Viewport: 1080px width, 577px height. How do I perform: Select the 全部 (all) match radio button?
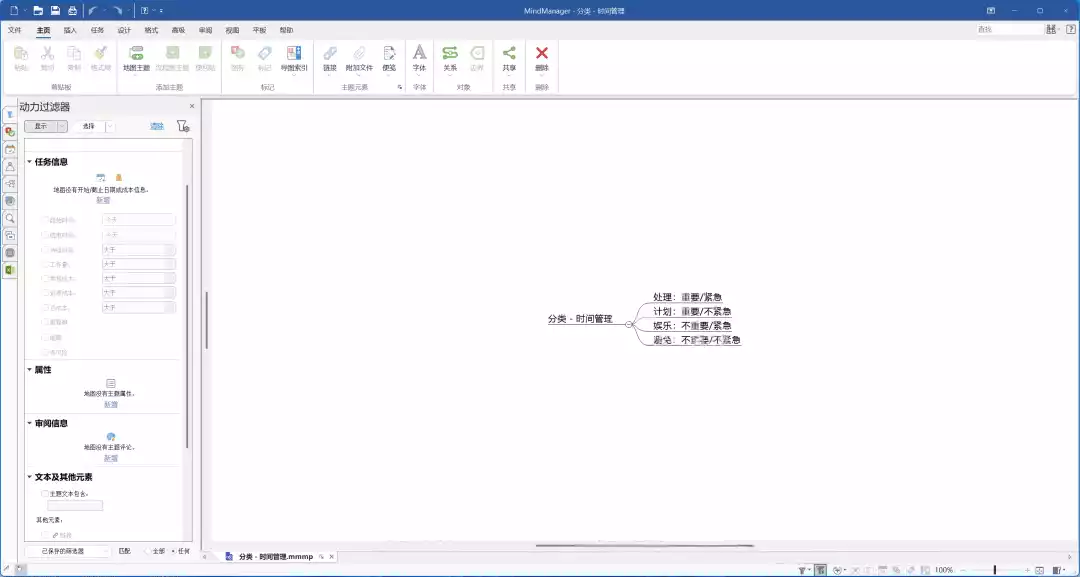[x=147, y=551]
